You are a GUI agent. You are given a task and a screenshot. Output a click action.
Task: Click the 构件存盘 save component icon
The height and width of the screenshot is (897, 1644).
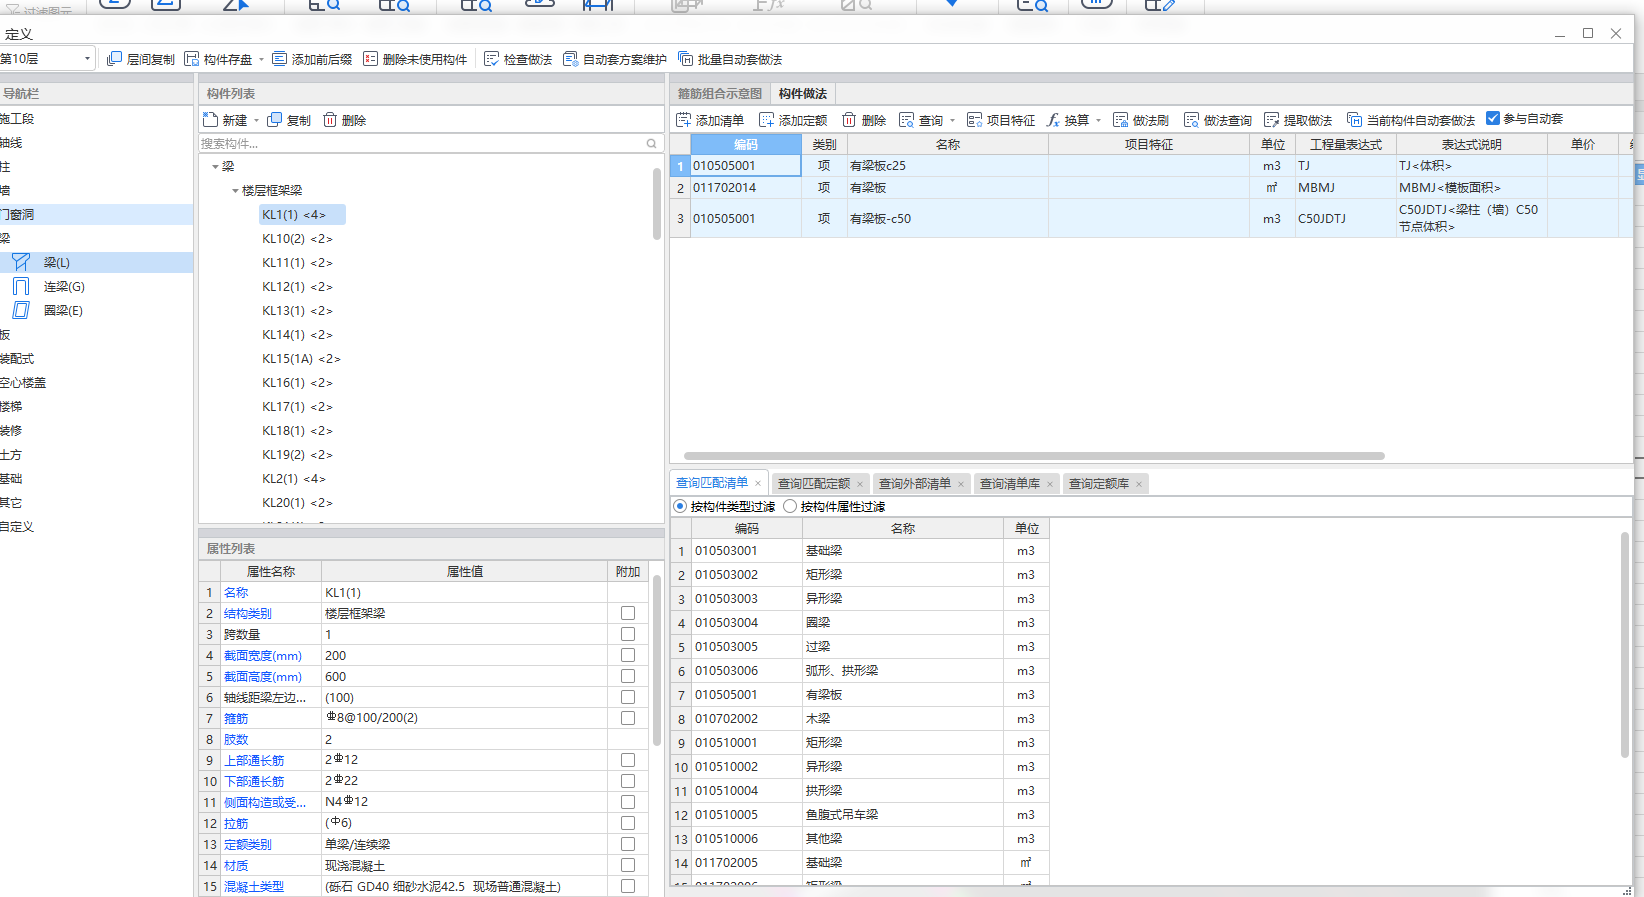pyautogui.click(x=192, y=59)
